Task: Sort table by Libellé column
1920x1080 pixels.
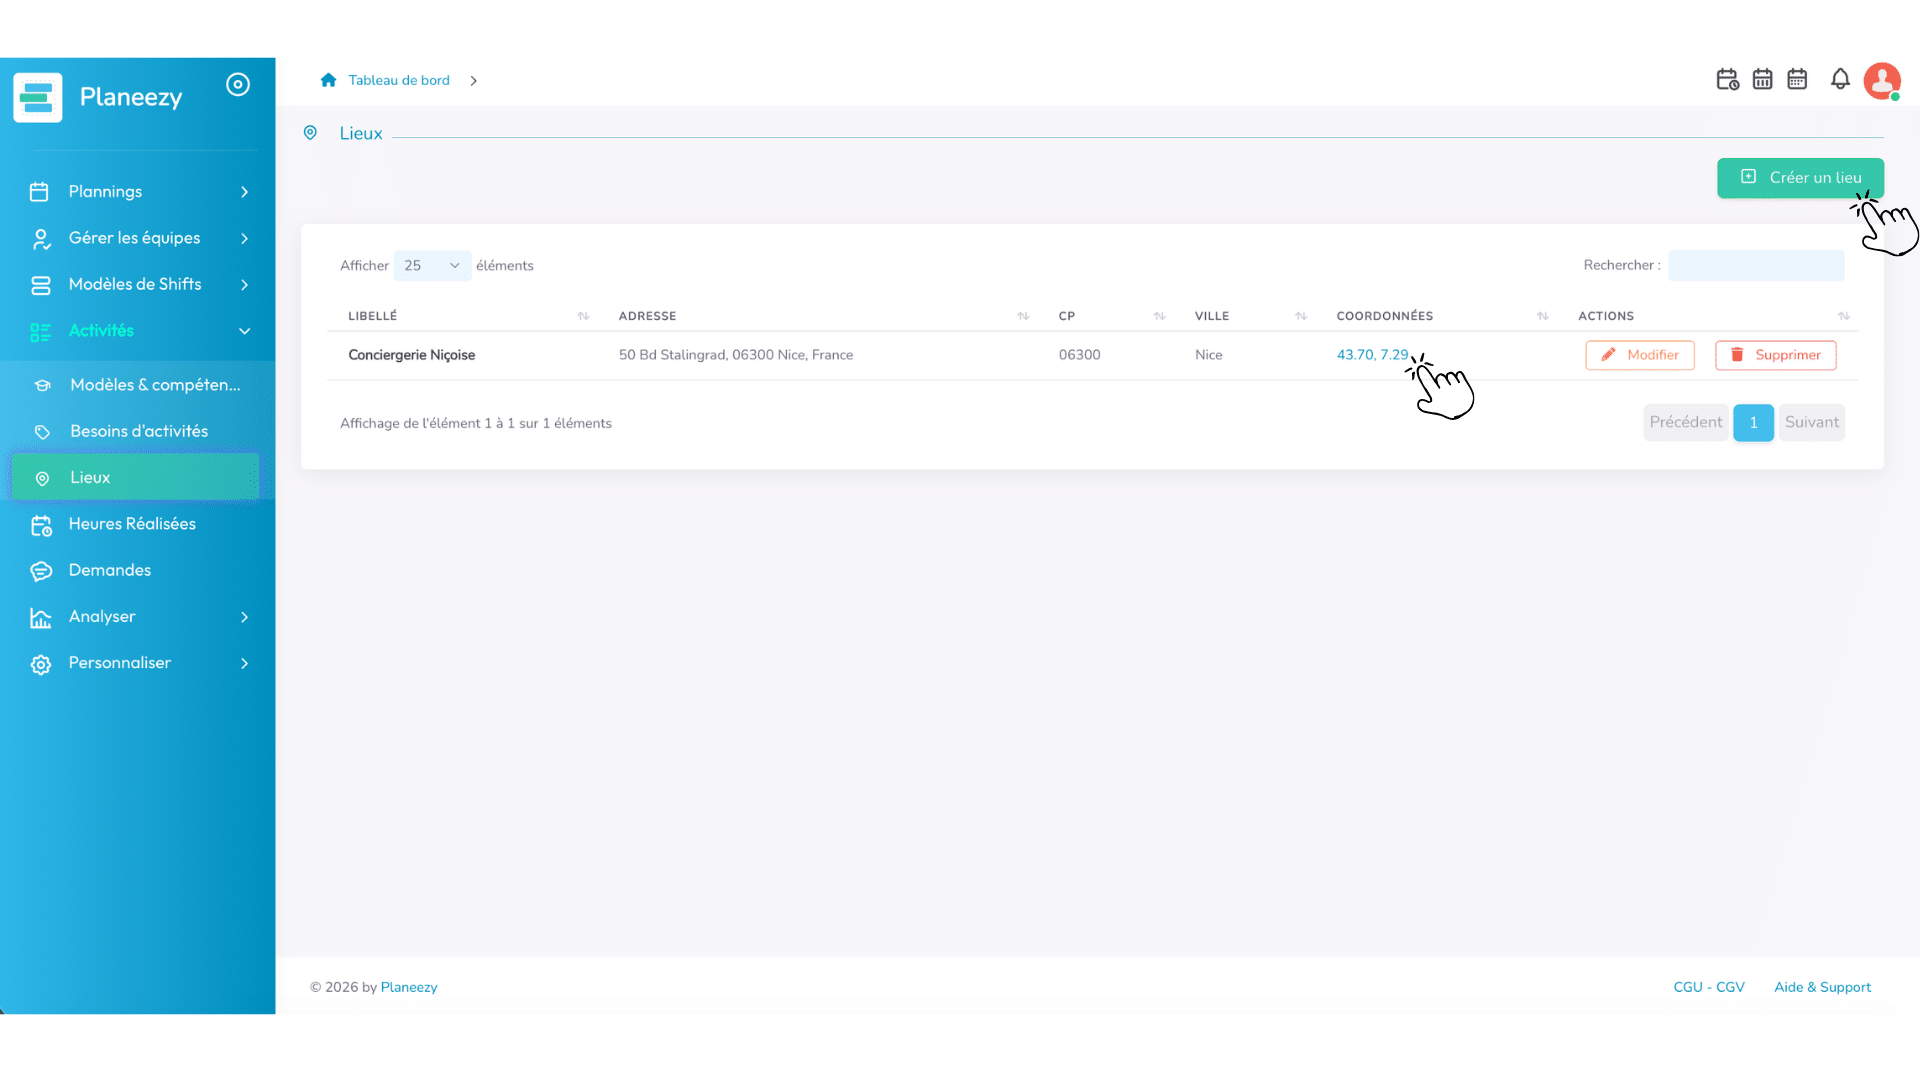Action: [x=583, y=316]
